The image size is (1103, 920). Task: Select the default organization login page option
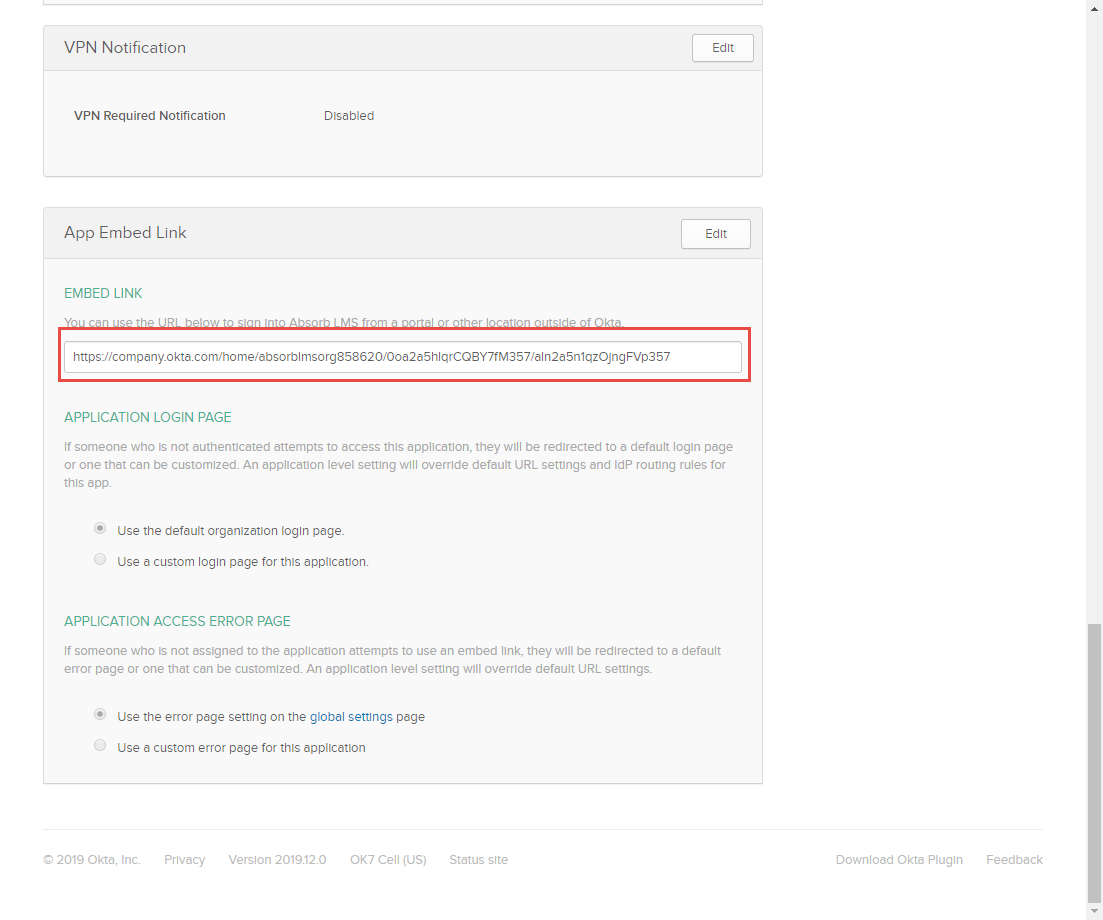click(x=100, y=529)
